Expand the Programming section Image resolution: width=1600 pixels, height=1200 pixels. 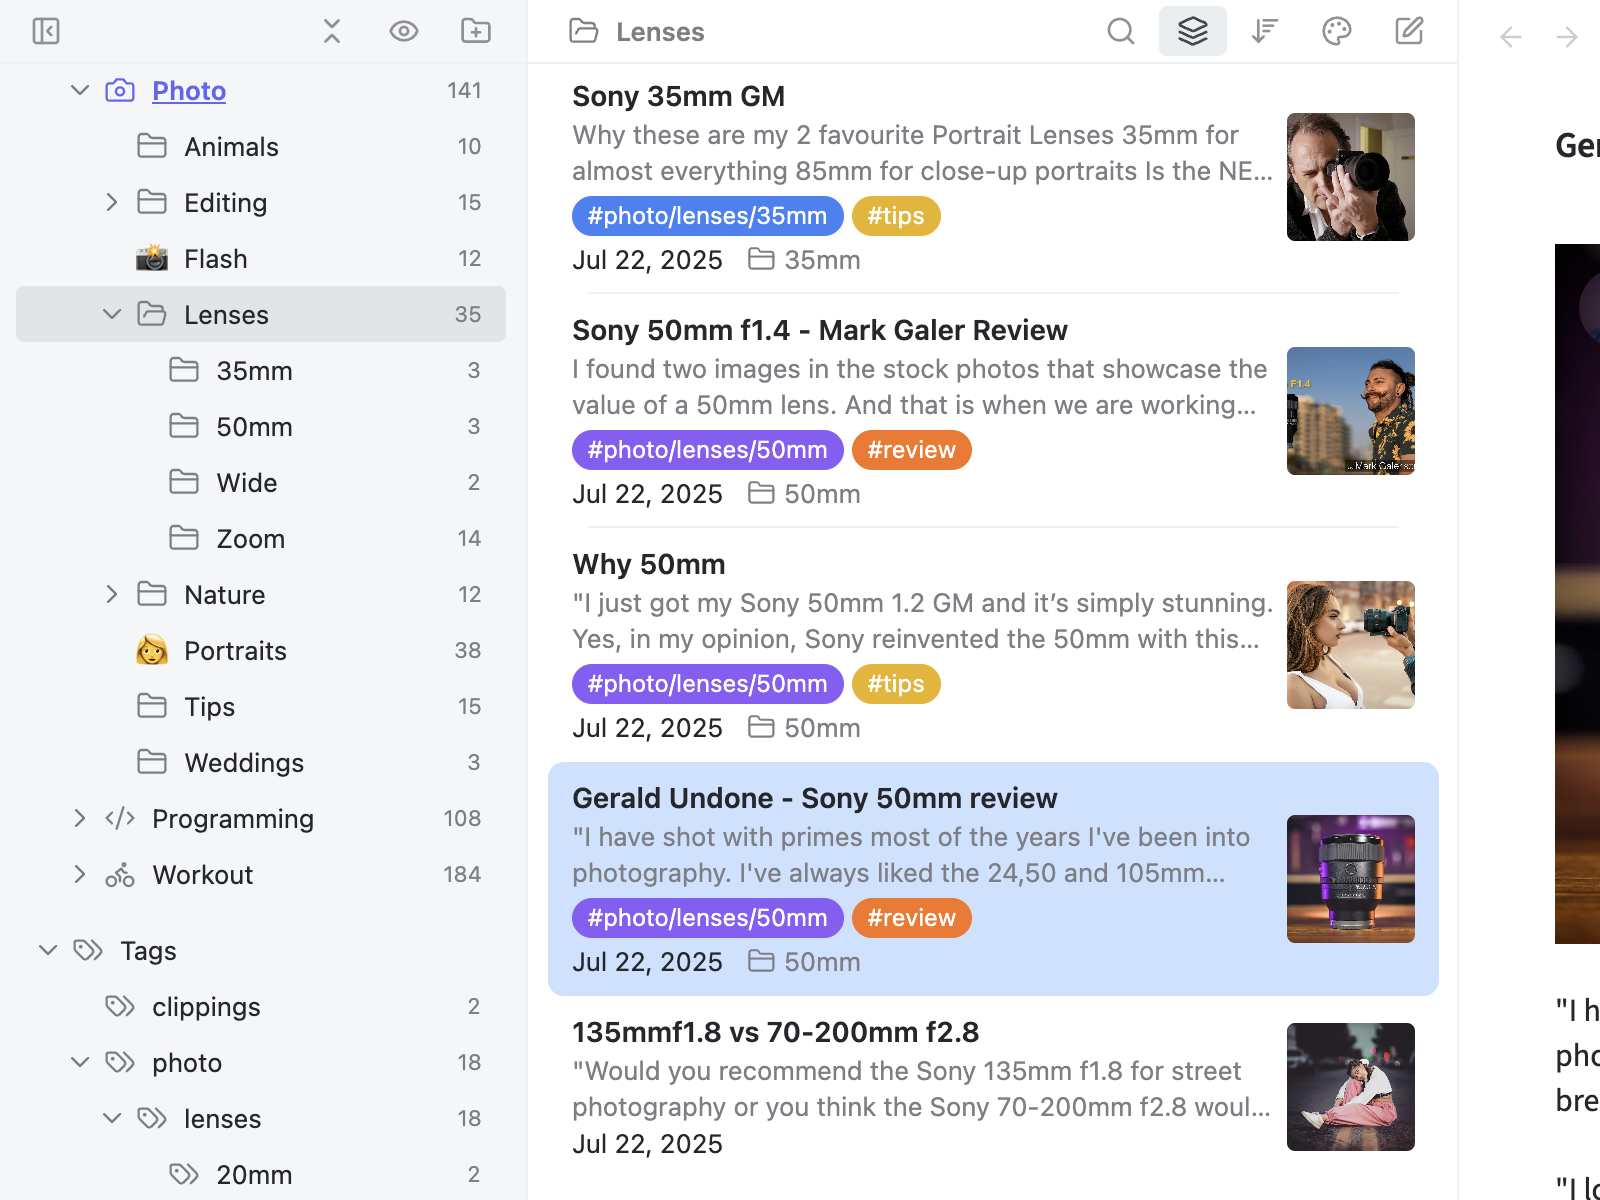pos(80,818)
